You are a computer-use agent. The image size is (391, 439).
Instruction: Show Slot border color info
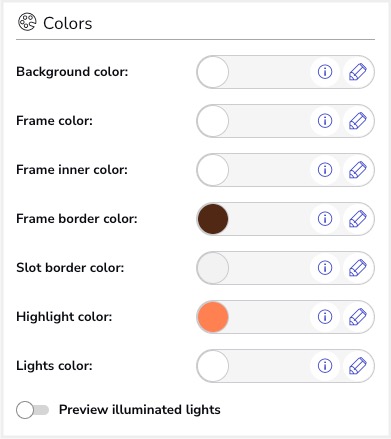click(325, 268)
